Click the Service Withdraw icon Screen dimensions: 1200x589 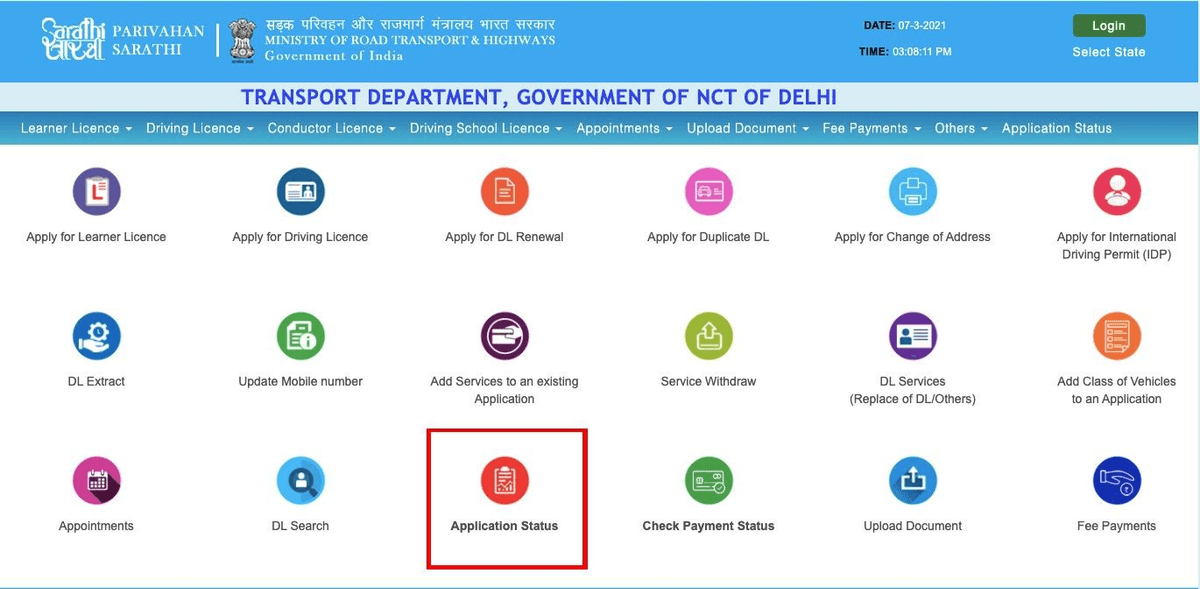click(708, 335)
